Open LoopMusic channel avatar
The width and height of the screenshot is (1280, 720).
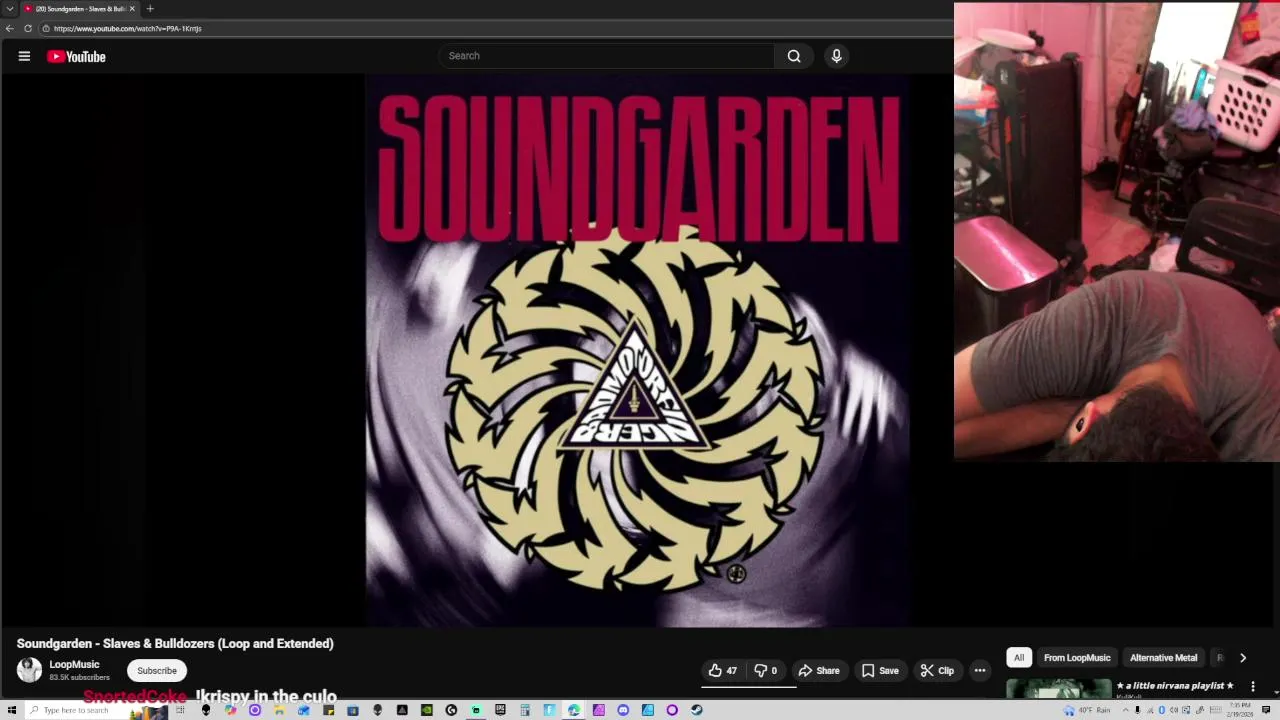tap(30, 670)
